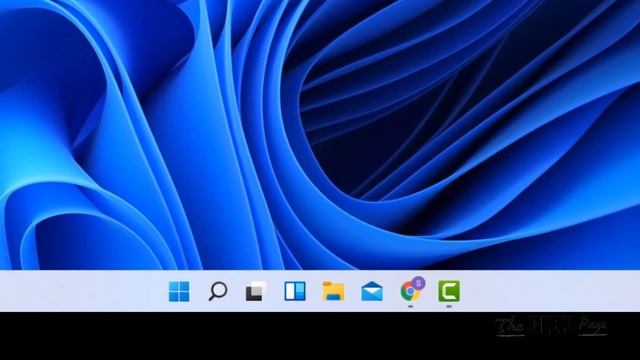
Task: Open taskbar Search magnifier
Action: (x=218, y=291)
